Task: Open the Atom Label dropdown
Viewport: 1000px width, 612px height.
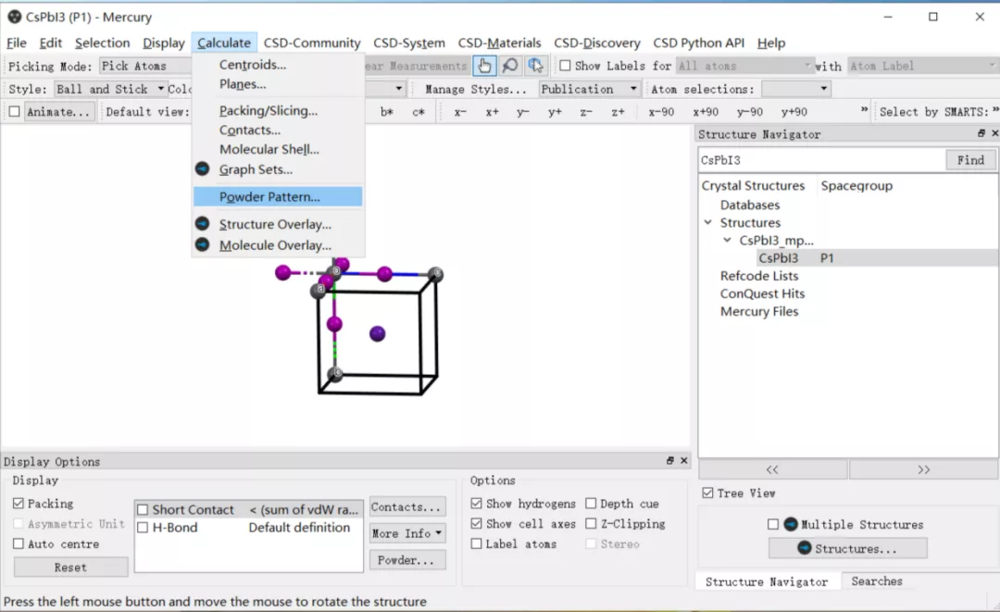Action: click(x=922, y=66)
